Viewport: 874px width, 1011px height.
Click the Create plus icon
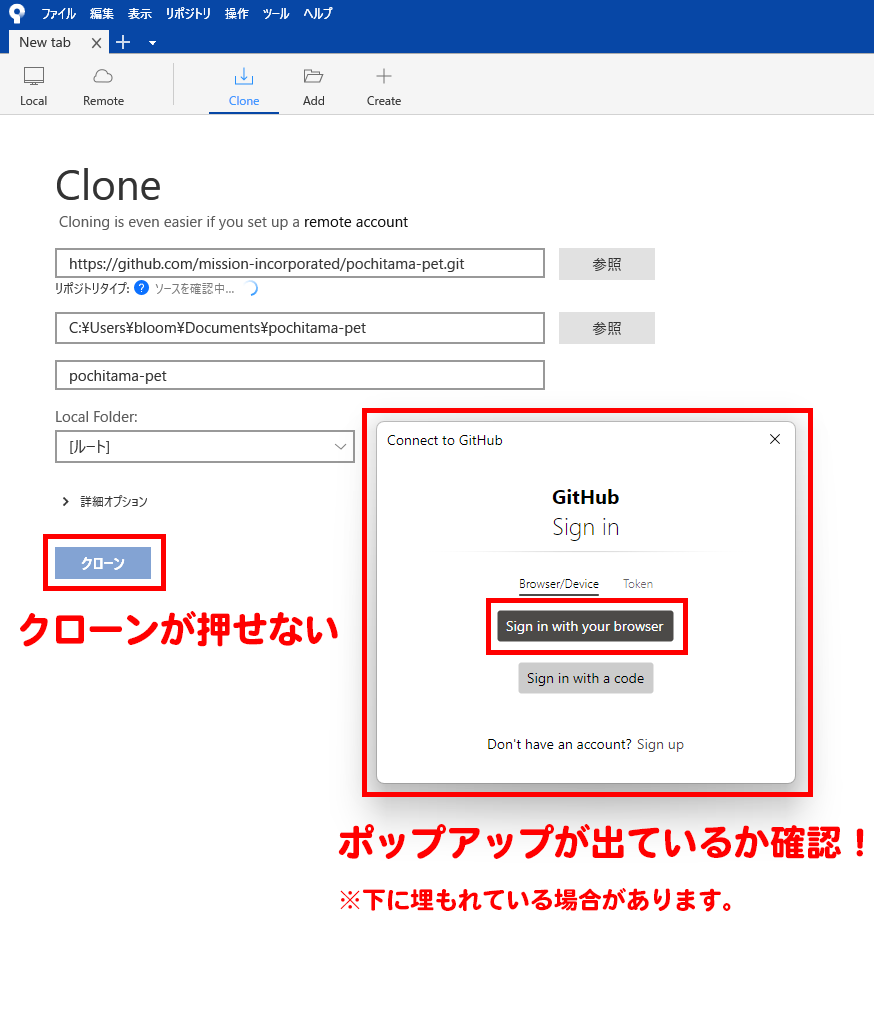[x=383, y=77]
